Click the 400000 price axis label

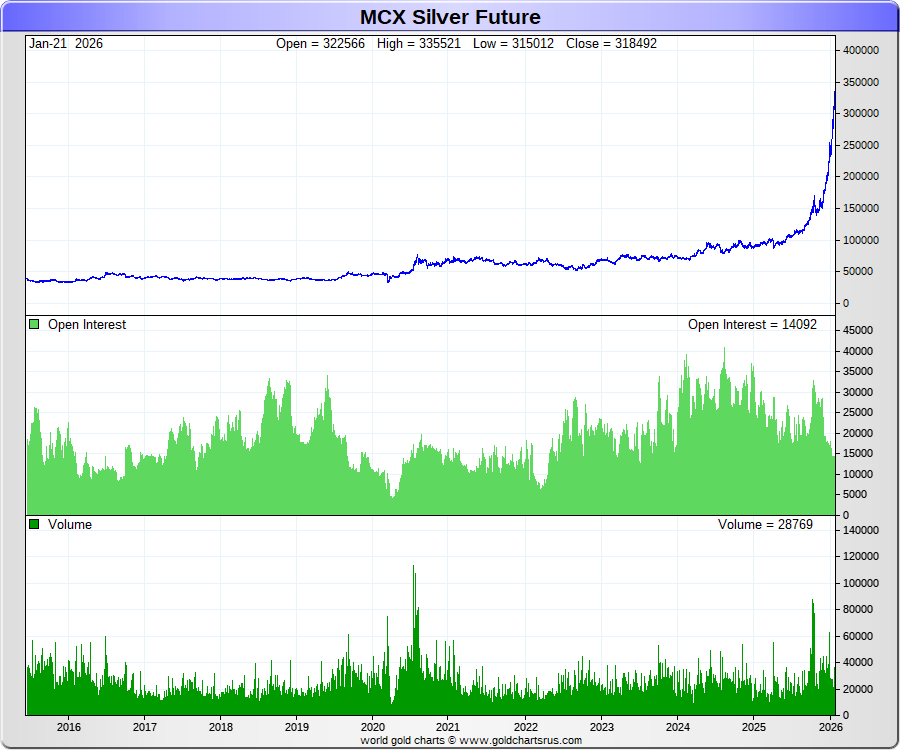pyautogui.click(x=861, y=50)
